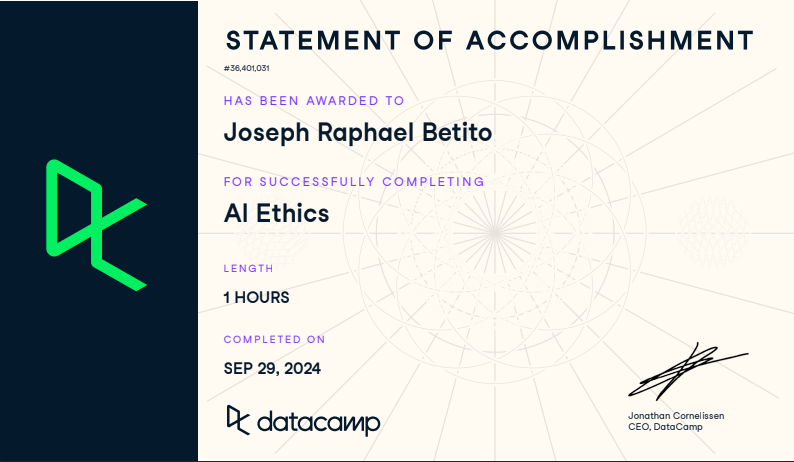Click the "COMPLETED ON" label
The width and height of the screenshot is (794, 462).
274,340
